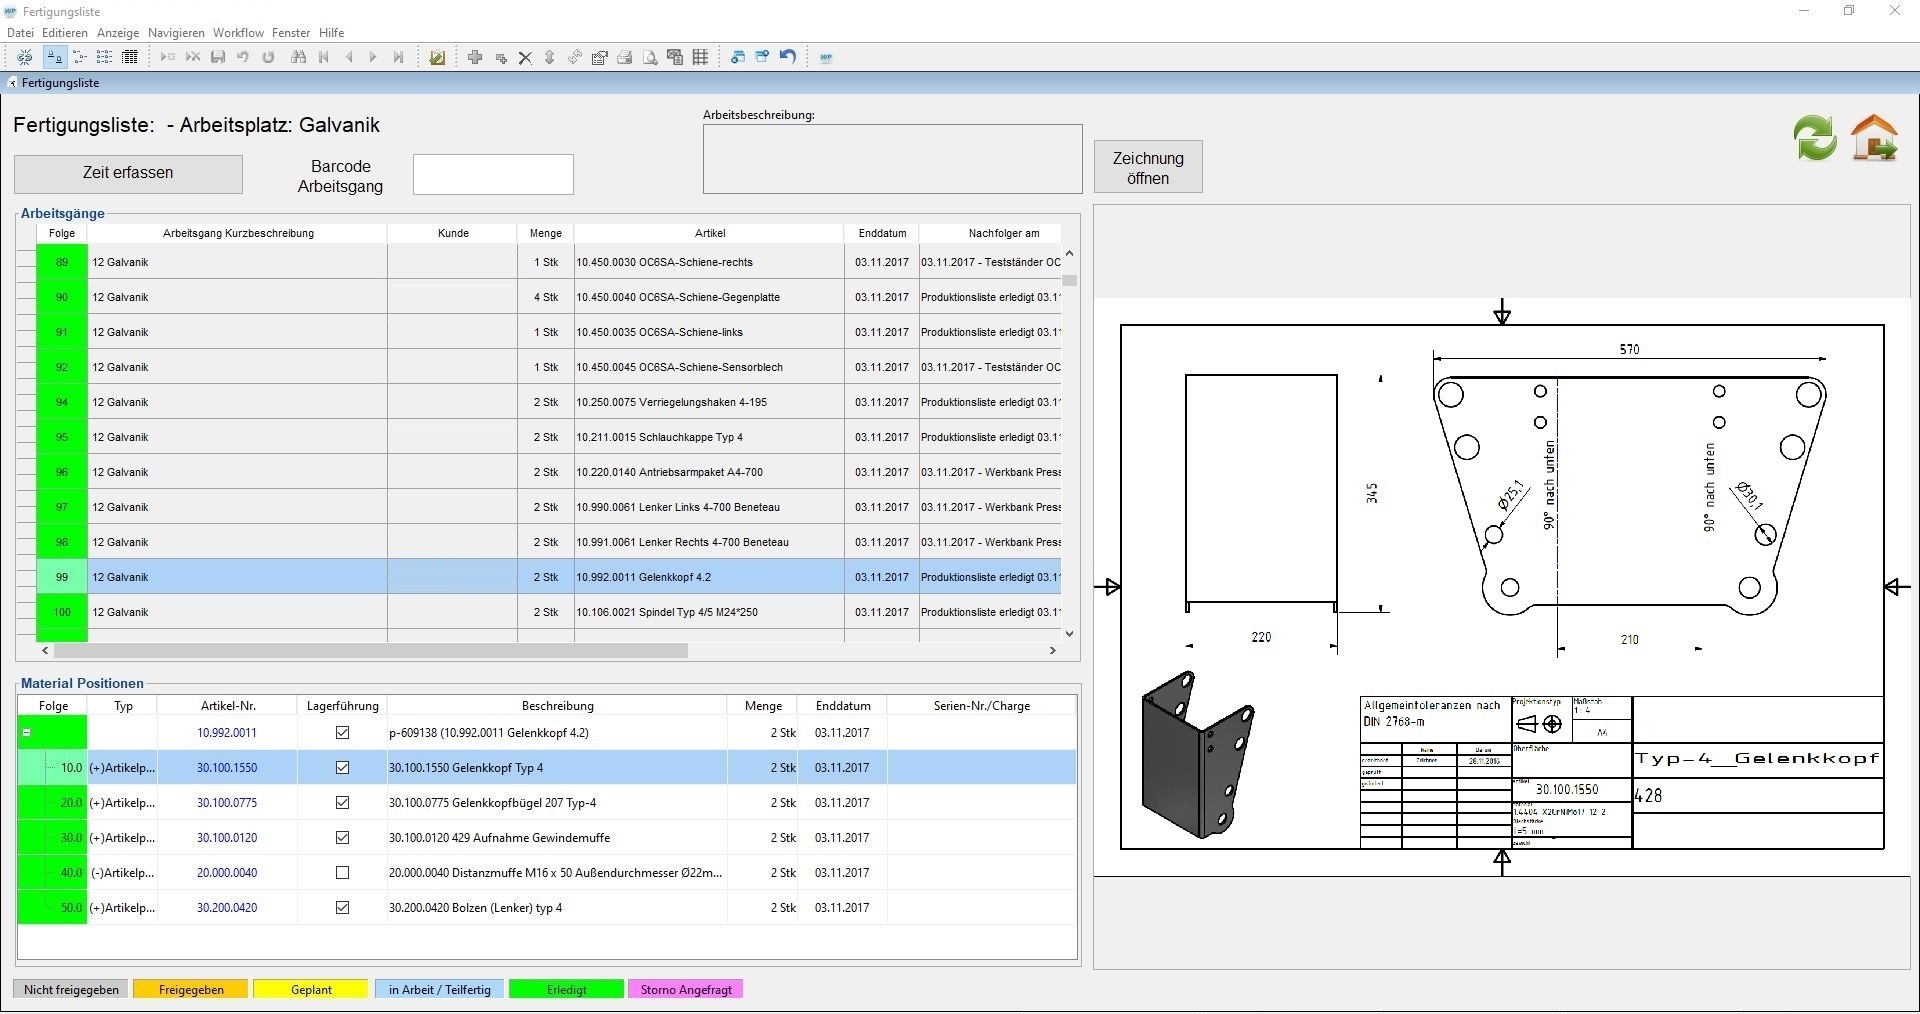Click the Barcode Arbeitsgang input field
This screenshot has height=1014, width=1920.
click(493, 175)
